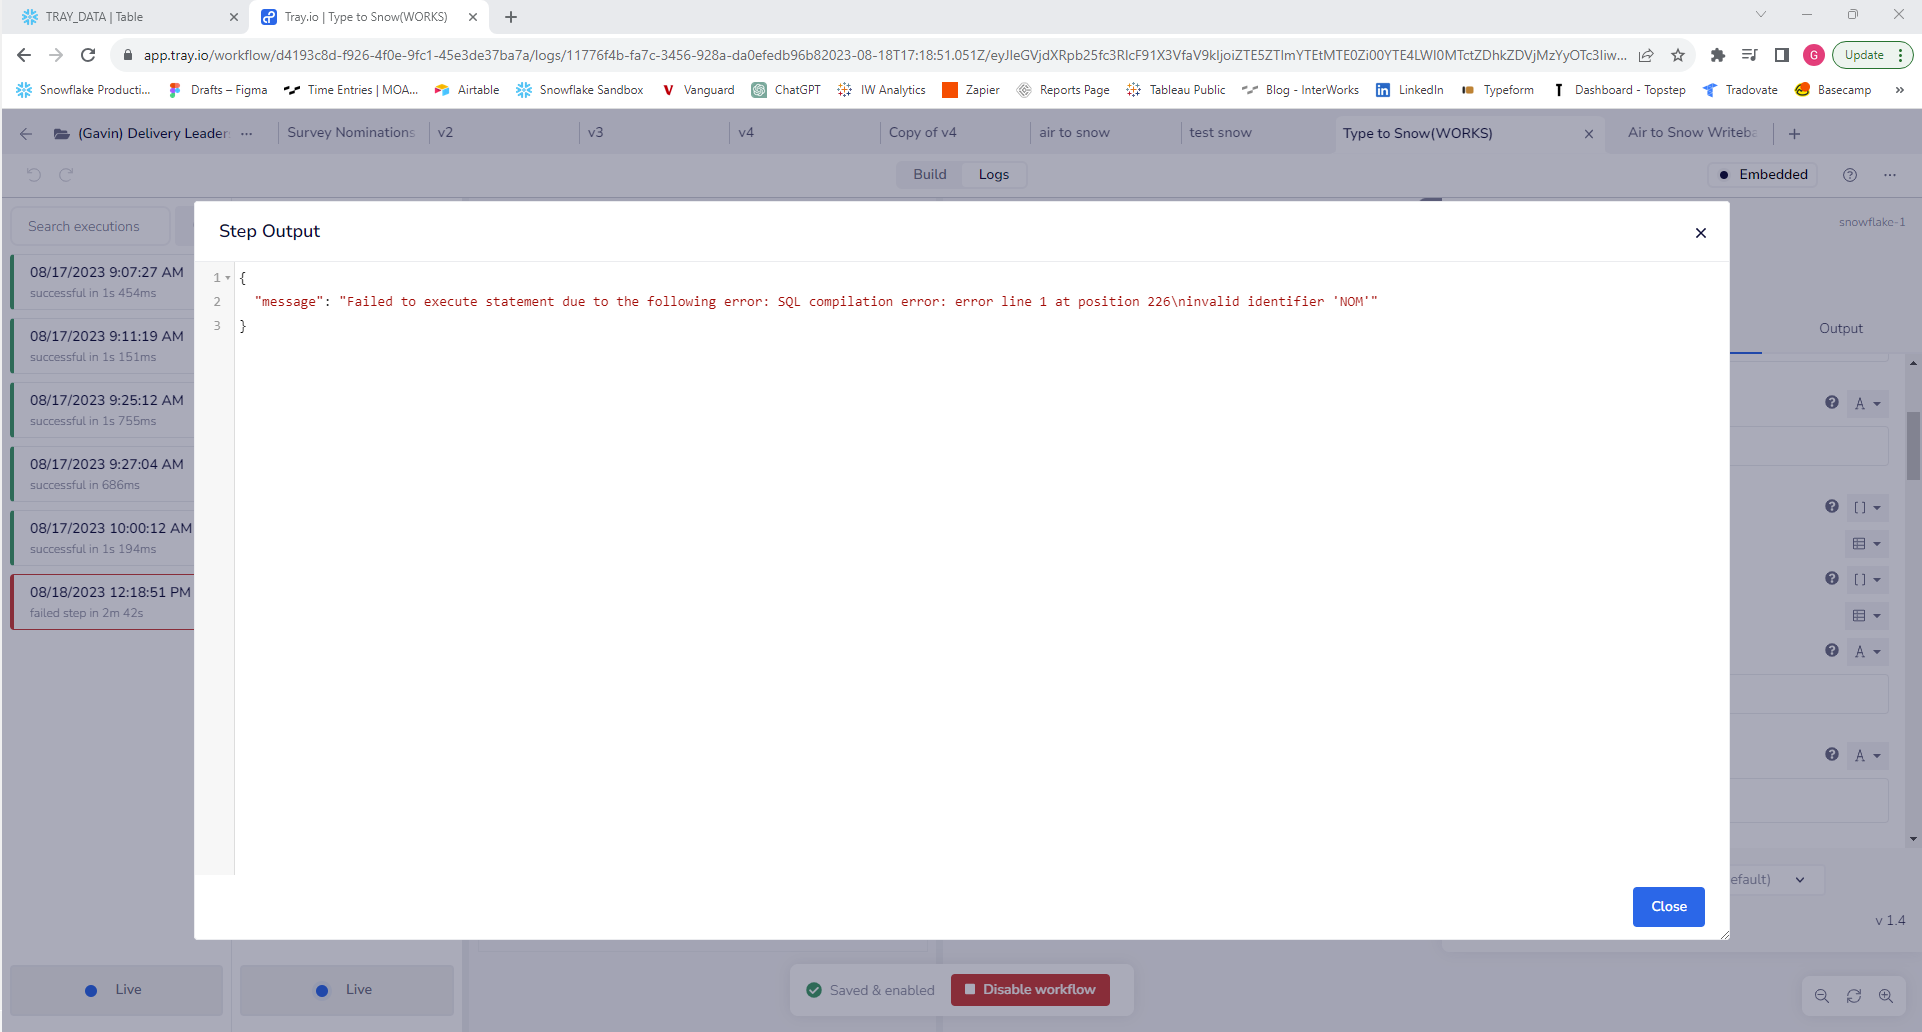Open a new browser tab
This screenshot has width=1922, height=1032.
coord(511,17)
